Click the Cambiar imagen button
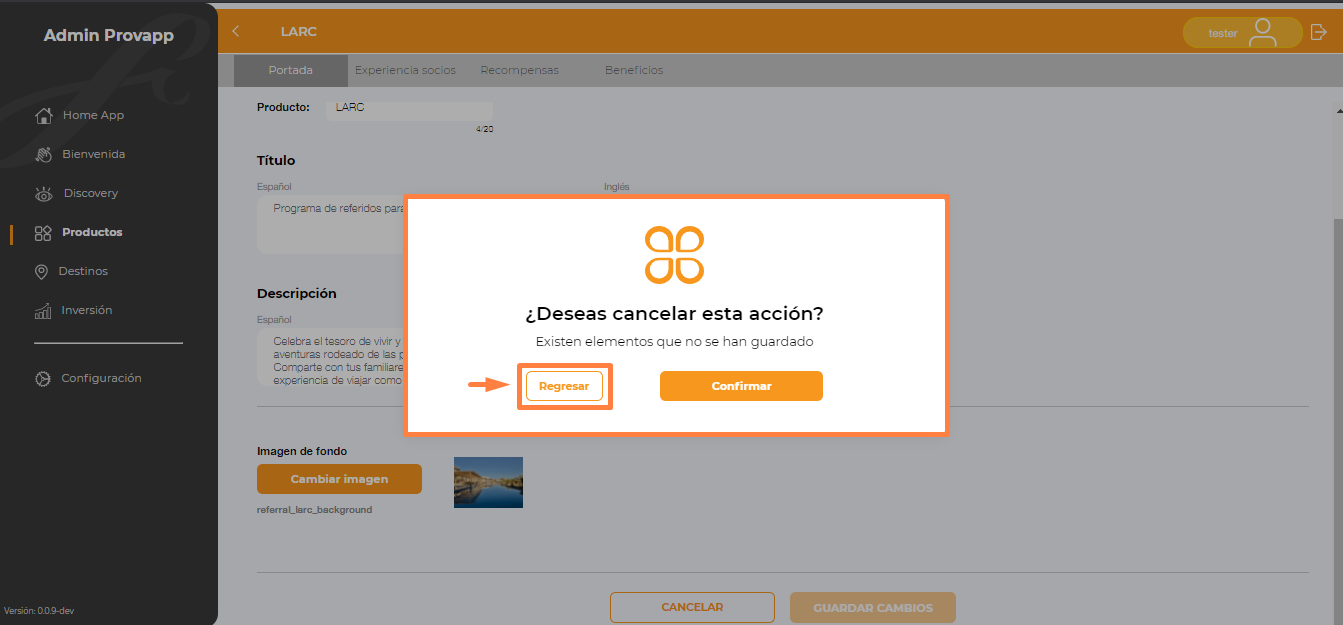The height and width of the screenshot is (625, 1343). tap(339, 479)
